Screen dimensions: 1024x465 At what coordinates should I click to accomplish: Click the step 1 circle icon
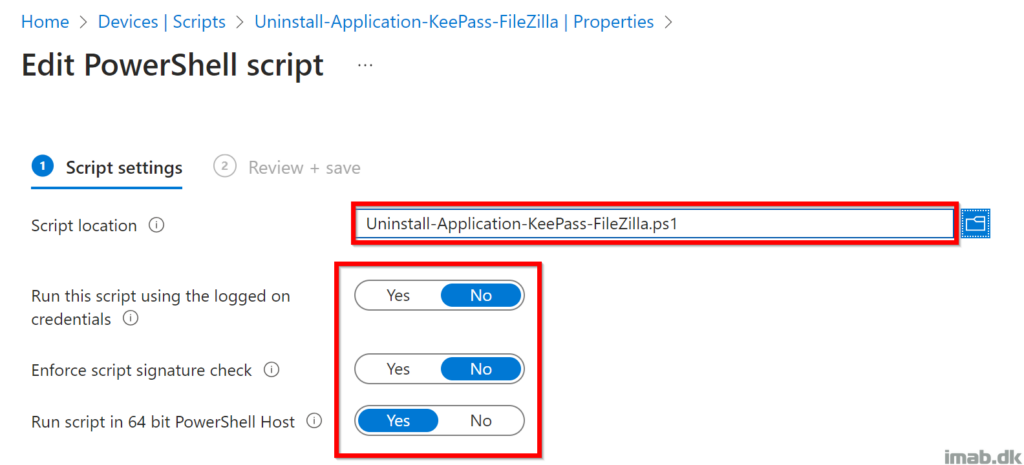tap(42, 167)
